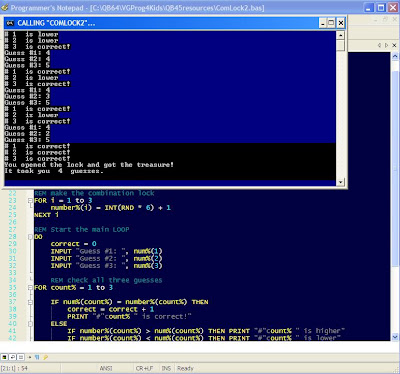Click the INPUT "Guess #1:" code line
This screenshot has width=400, height=374.
pos(107,251)
